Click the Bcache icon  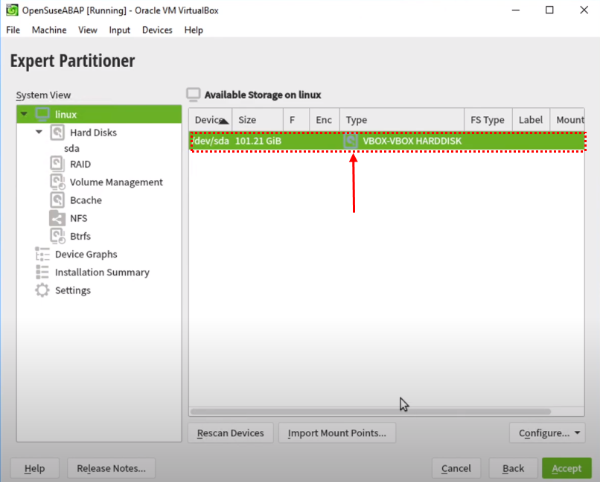(x=57, y=200)
